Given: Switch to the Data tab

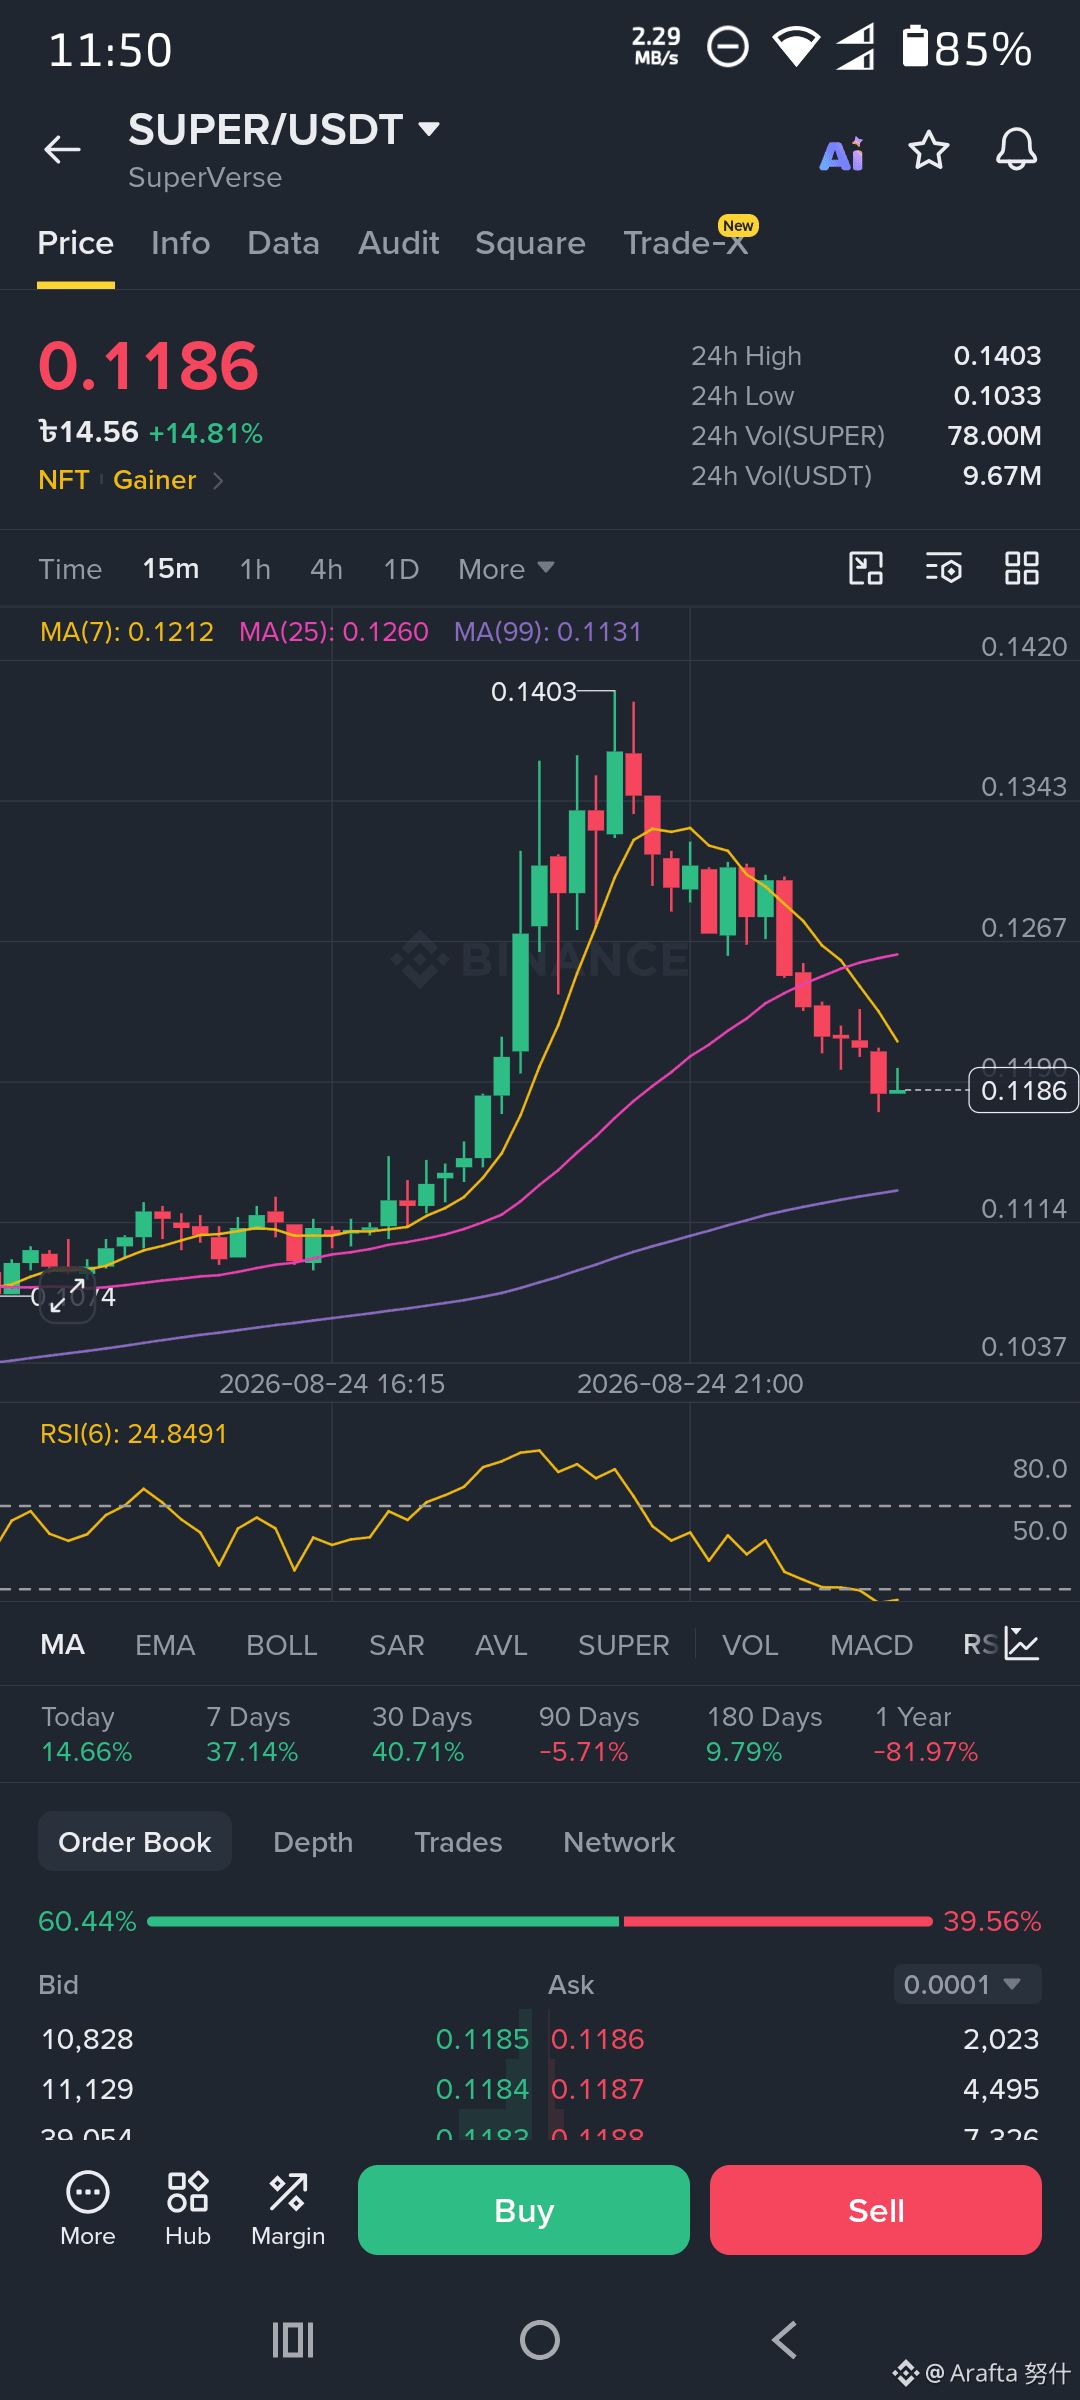Looking at the screenshot, I should tap(284, 243).
